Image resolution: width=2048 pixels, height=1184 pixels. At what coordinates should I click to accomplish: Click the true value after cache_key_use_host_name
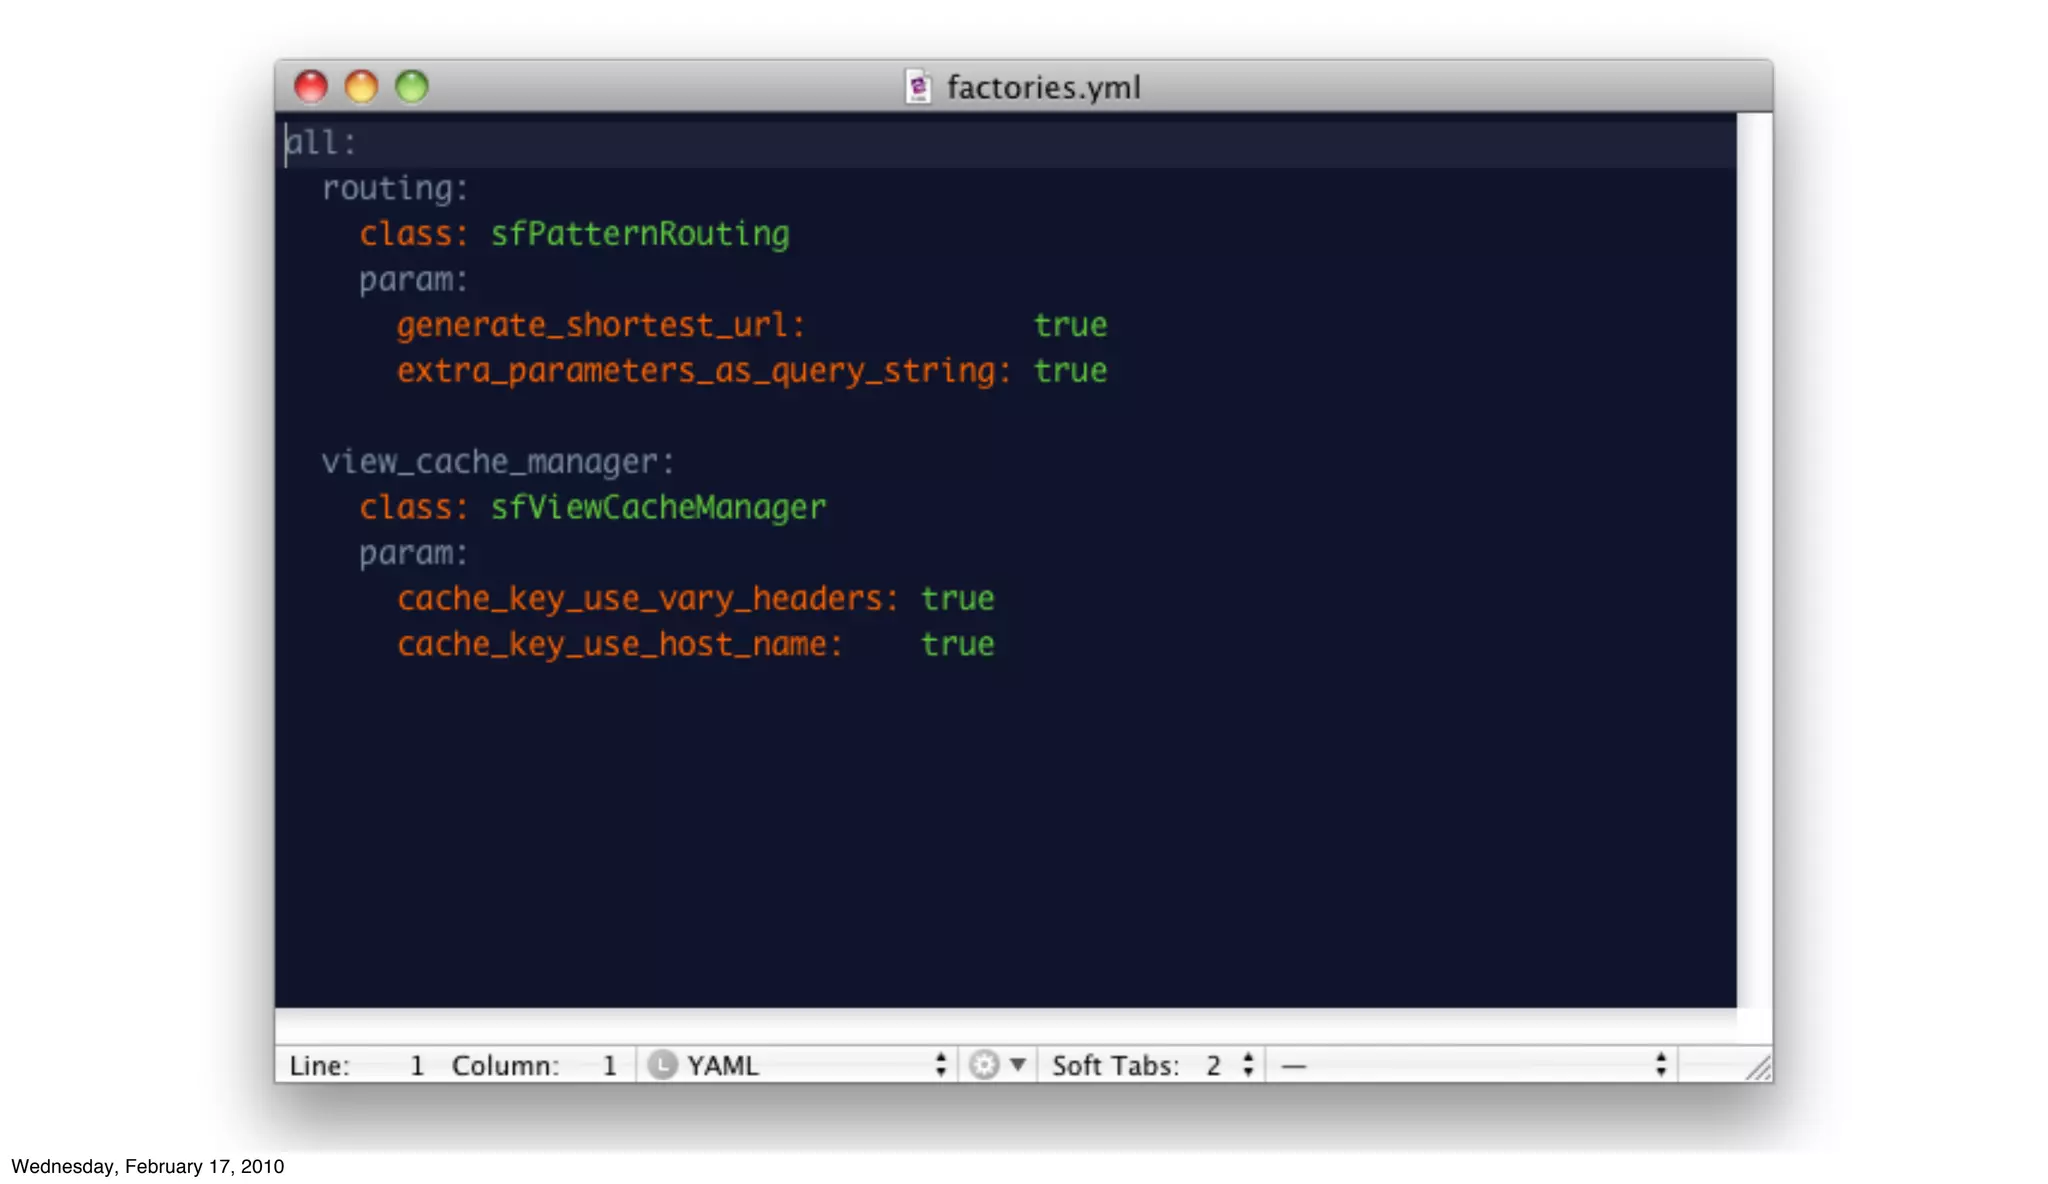[x=958, y=644]
